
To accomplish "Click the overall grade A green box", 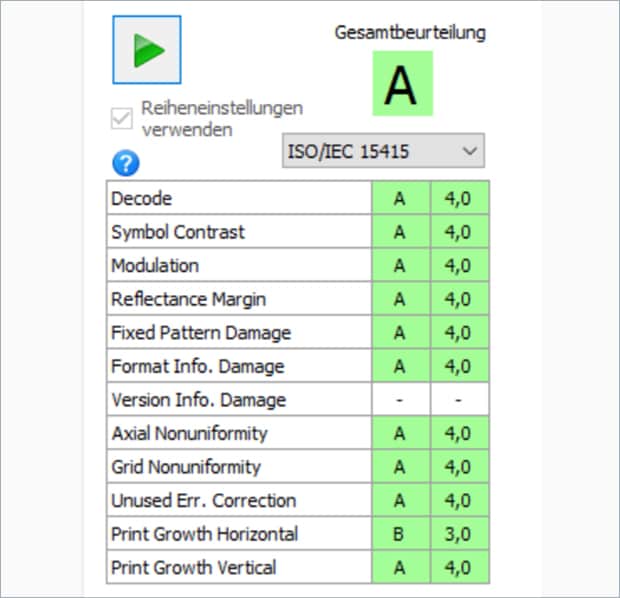I will 401,84.
